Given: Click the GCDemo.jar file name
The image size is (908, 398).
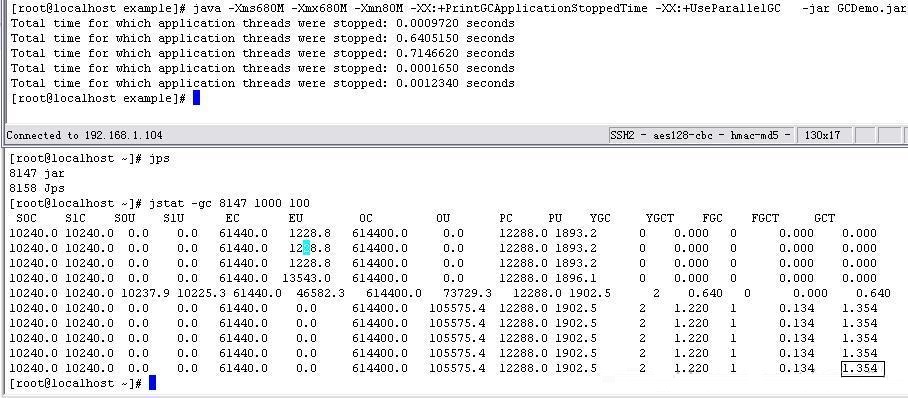Looking at the screenshot, I should coord(871,9).
